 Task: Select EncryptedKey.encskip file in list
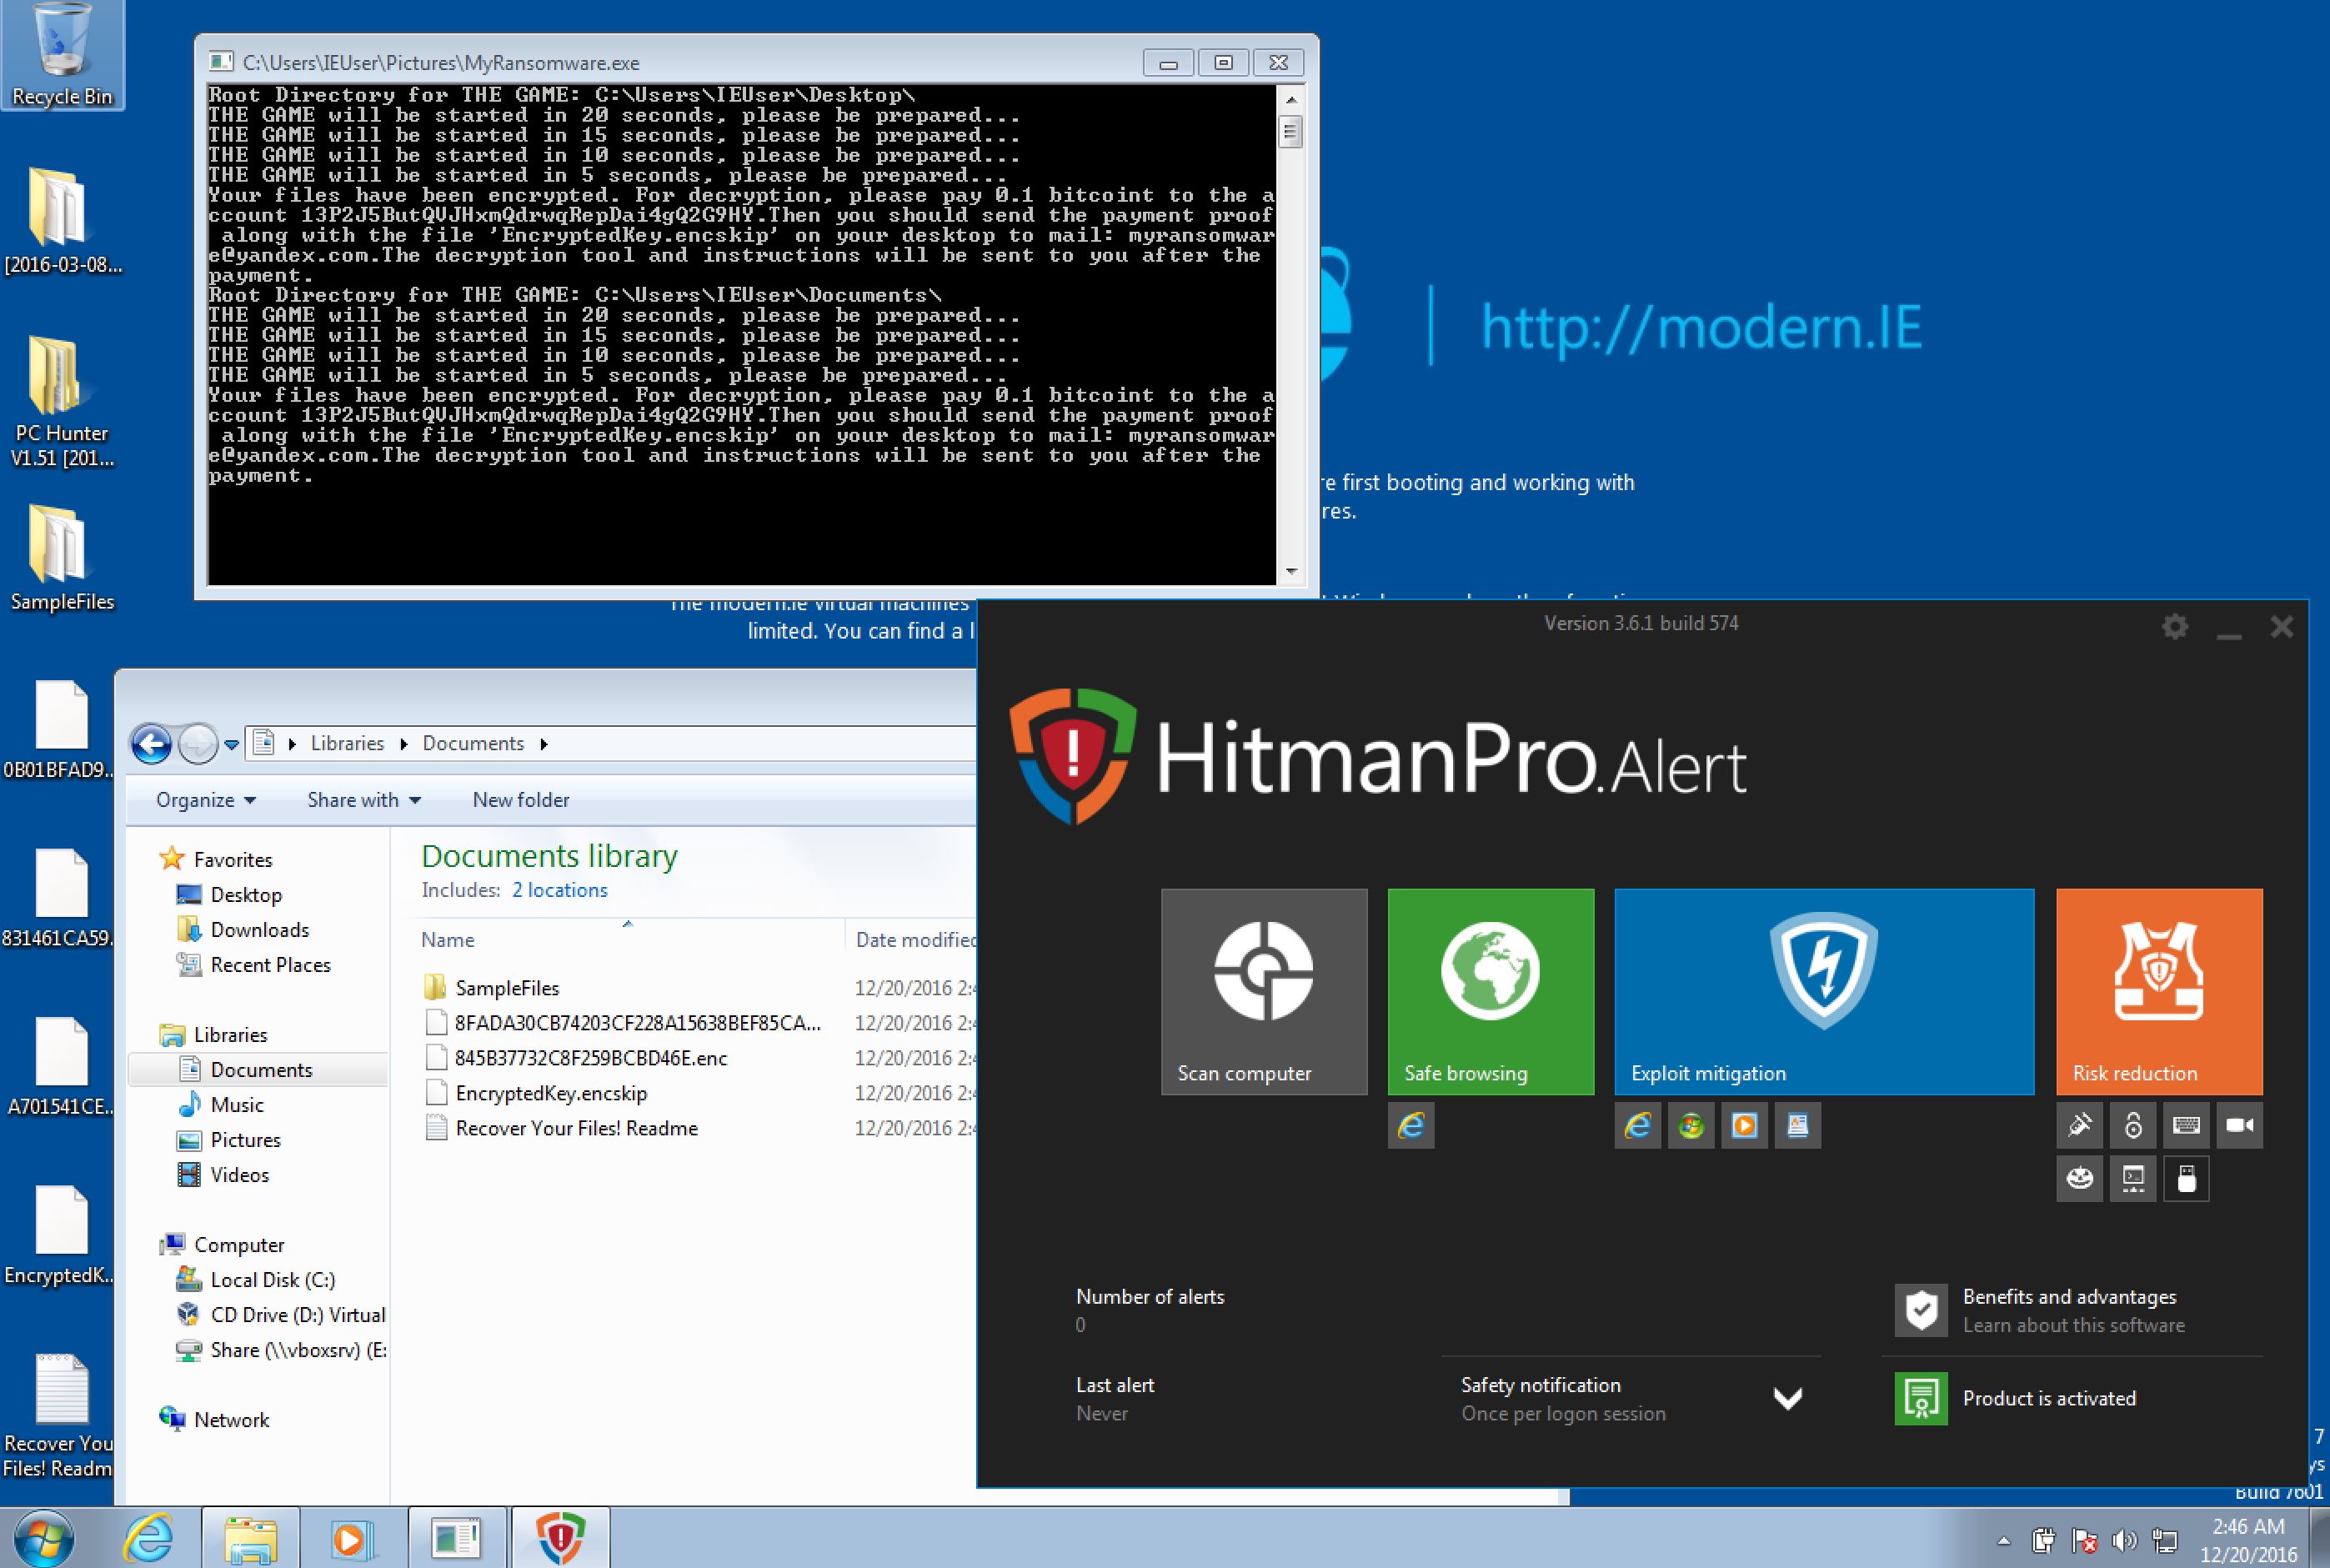(x=550, y=1093)
